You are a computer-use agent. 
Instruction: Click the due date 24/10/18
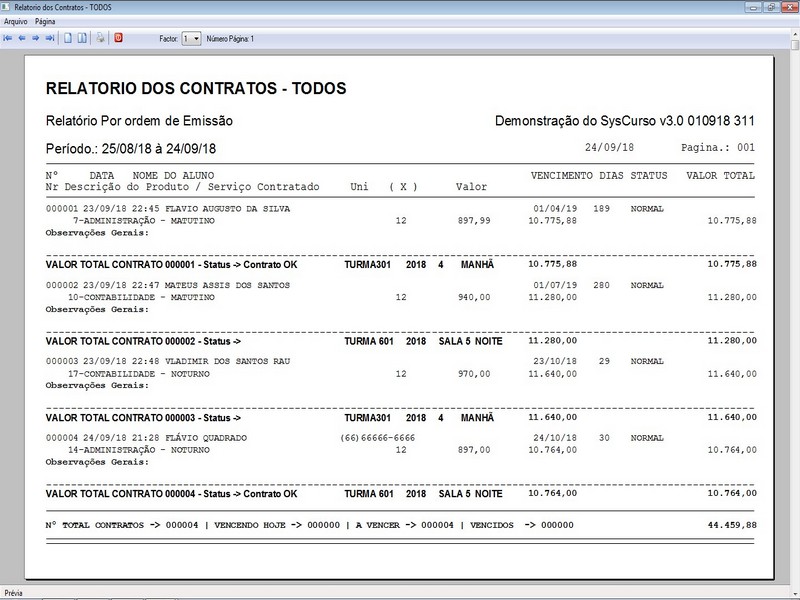(555, 438)
